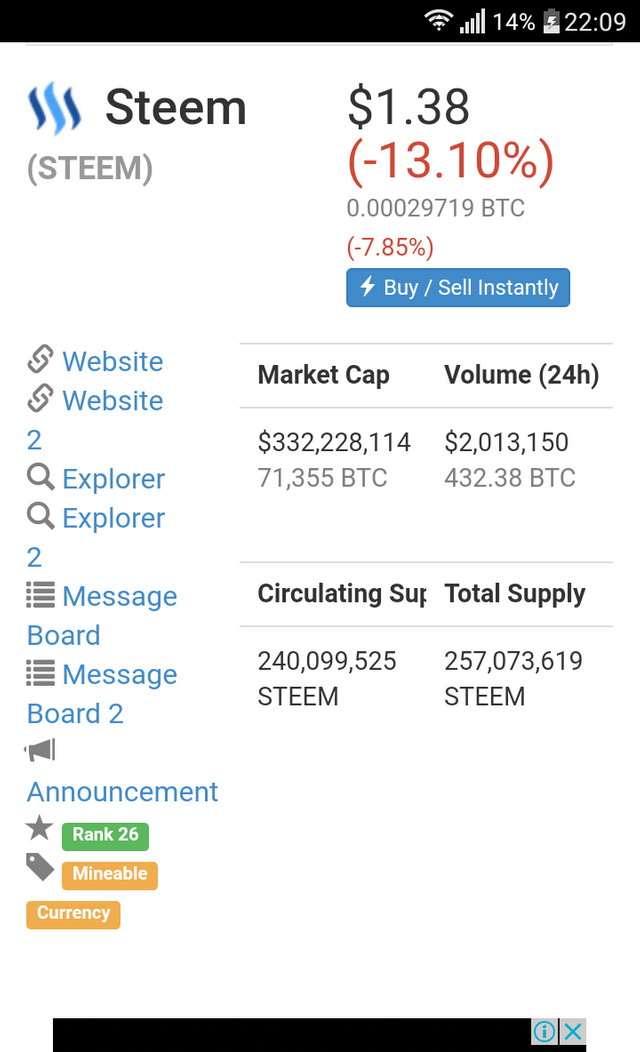Click the magnifier icon beside first Explorer
640x1052 pixels.
click(x=40, y=477)
